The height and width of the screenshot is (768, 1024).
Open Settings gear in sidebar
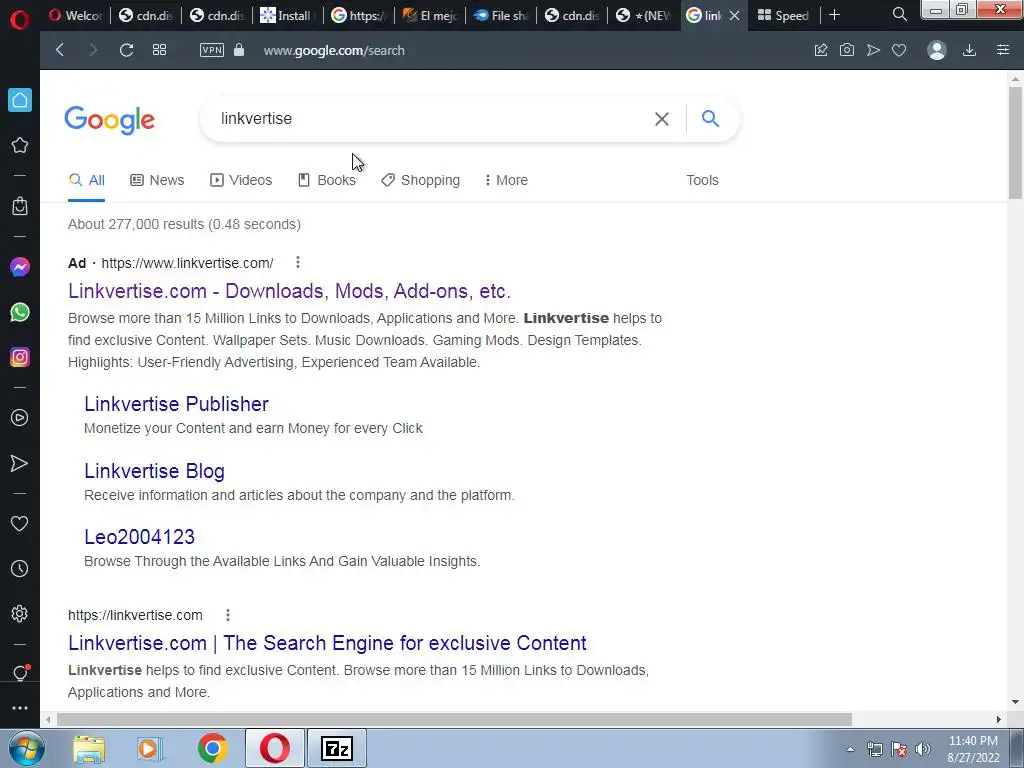click(x=20, y=614)
